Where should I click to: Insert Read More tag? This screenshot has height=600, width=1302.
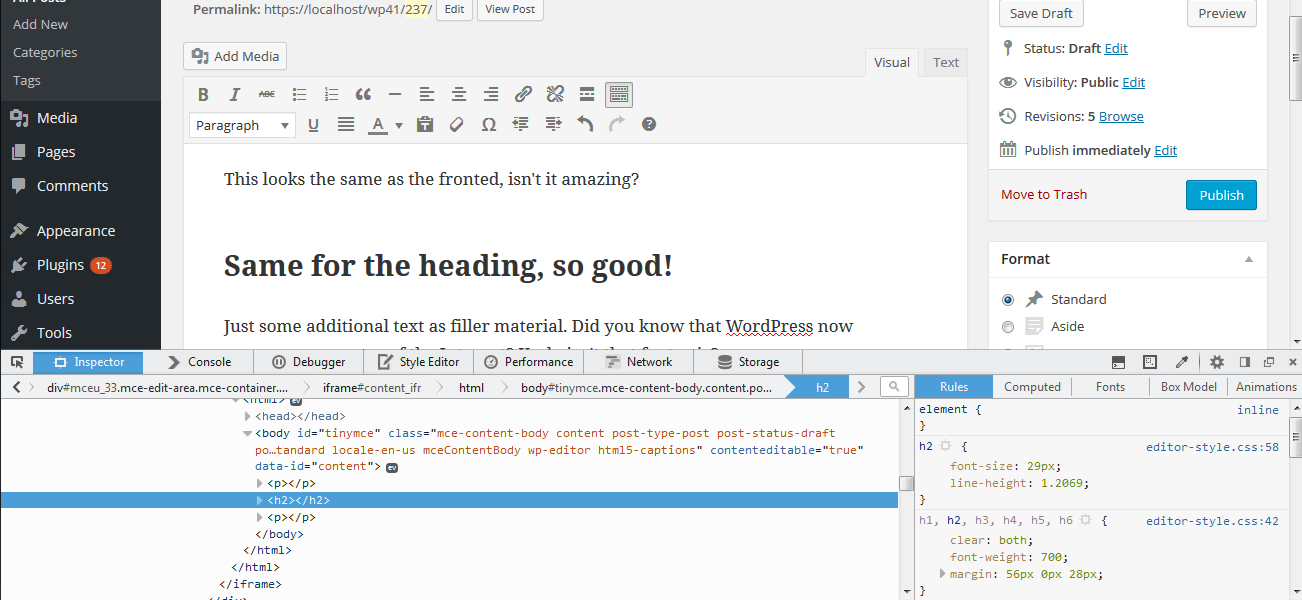pos(587,95)
